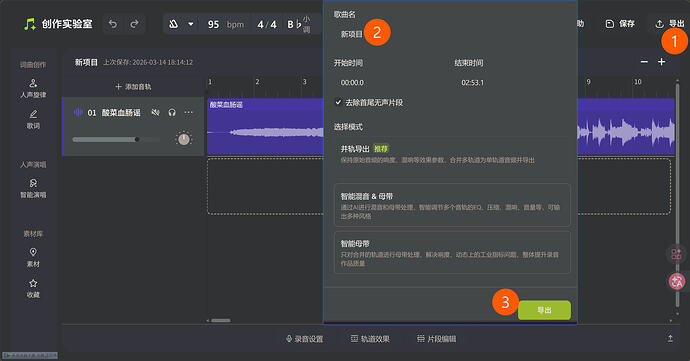
Task: Click the green 导出 button in dialog
Action: click(x=544, y=310)
